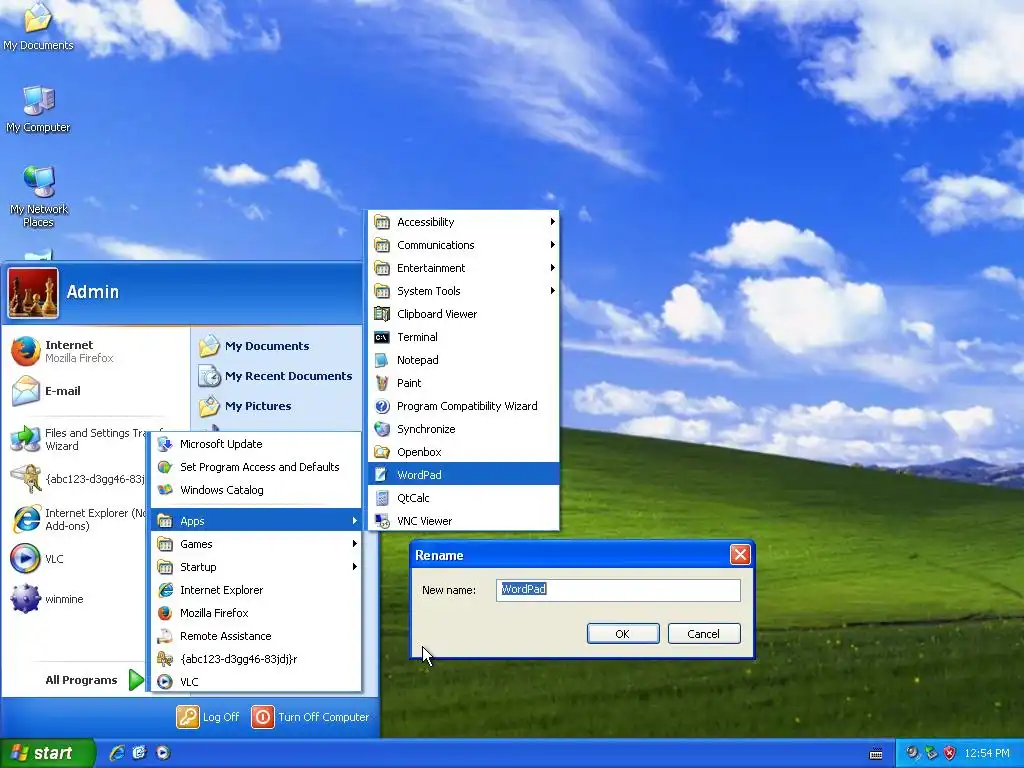Open Program Compatibility Wizard icon
Screen dimensions: 1024x768
[382, 406]
